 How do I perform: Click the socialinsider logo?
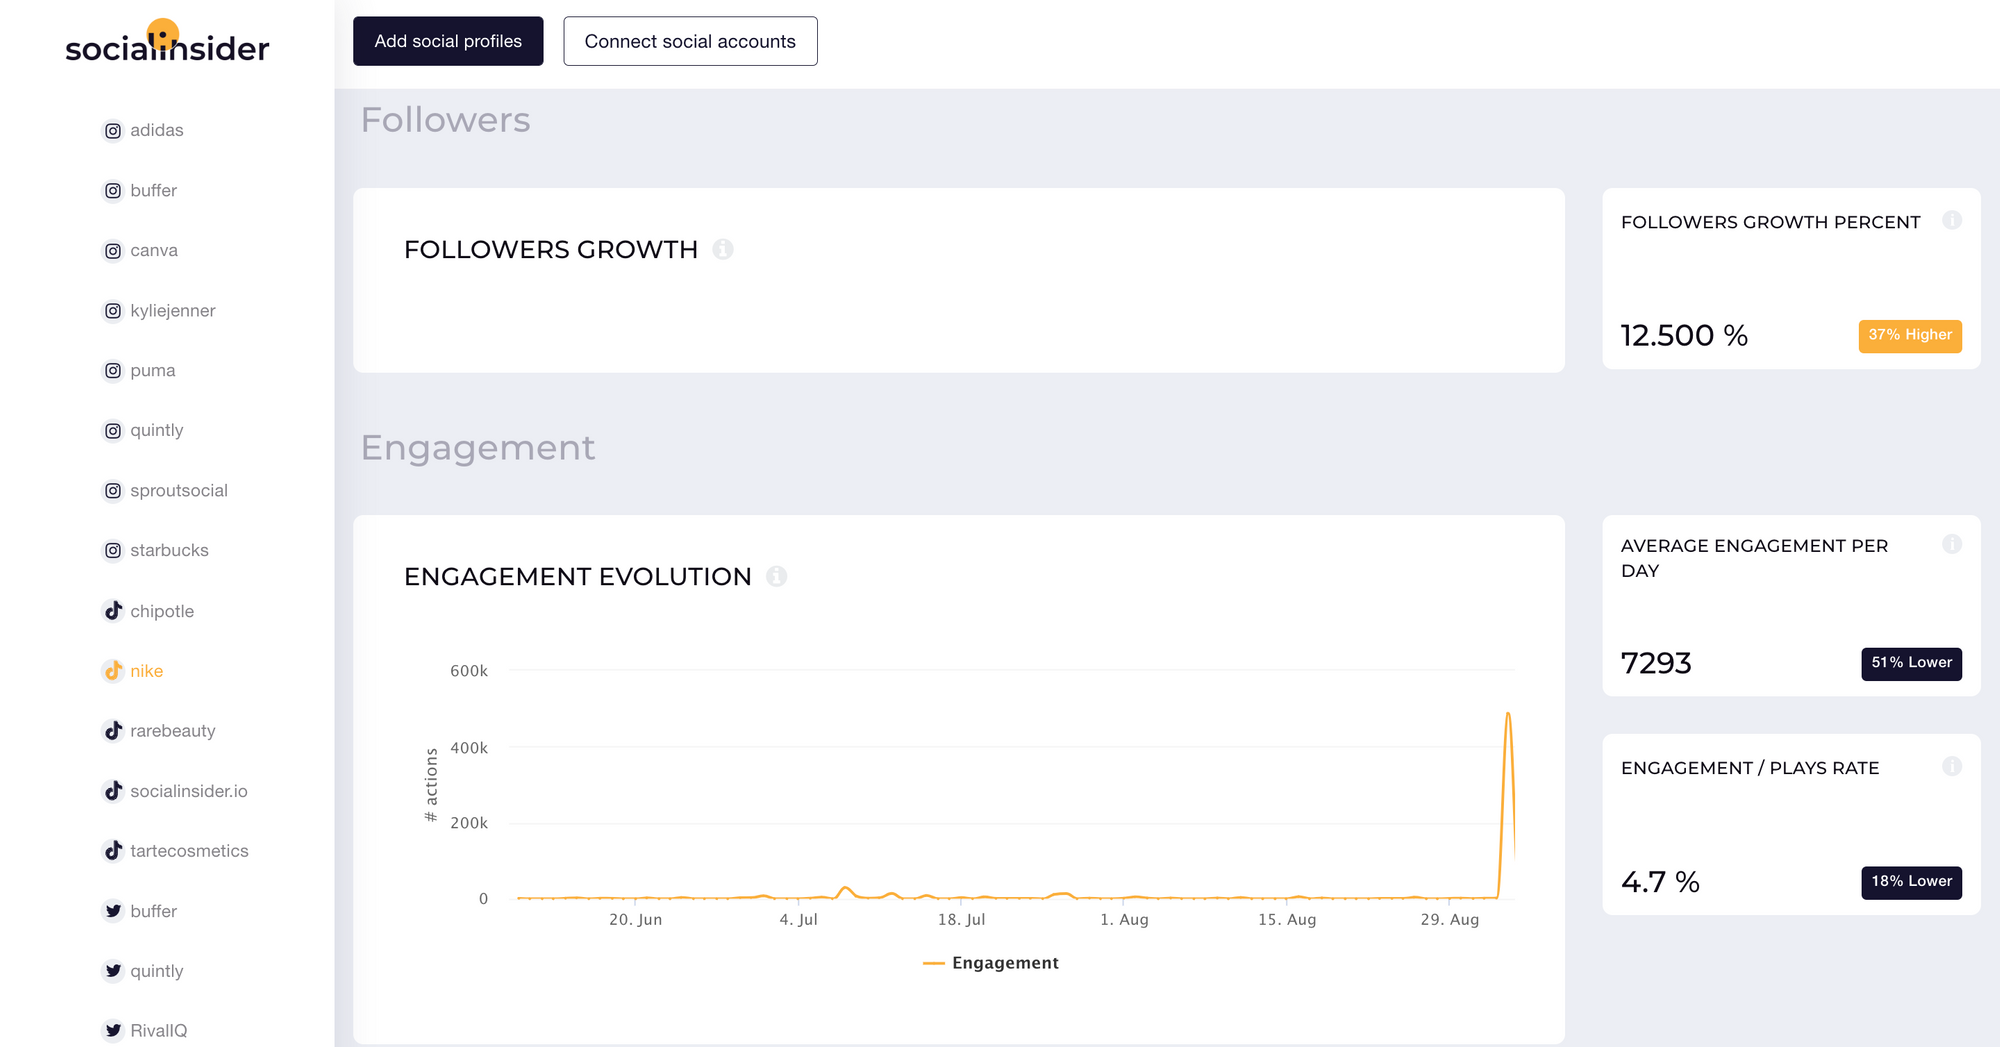click(167, 42)
